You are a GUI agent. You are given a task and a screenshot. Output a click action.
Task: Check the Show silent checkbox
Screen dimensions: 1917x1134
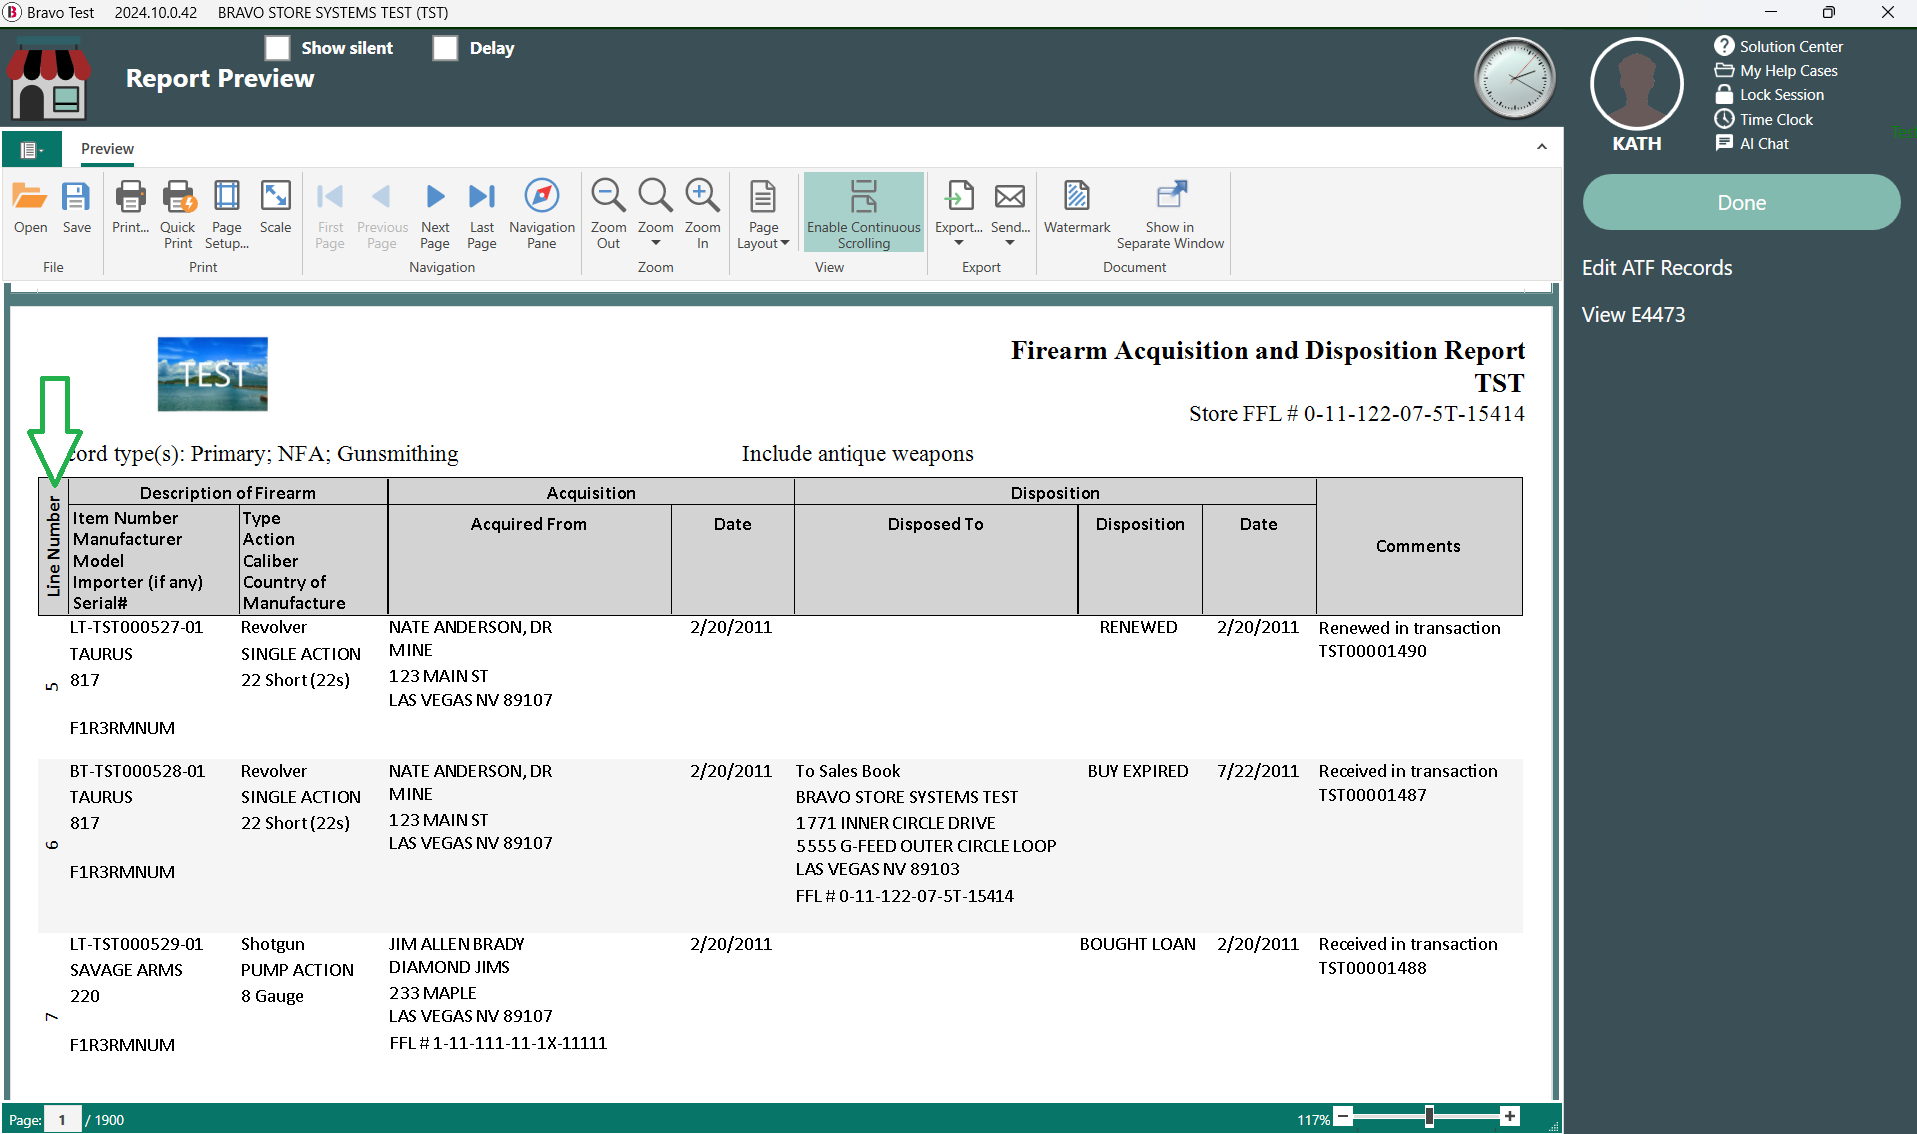[x=277, y=48]
